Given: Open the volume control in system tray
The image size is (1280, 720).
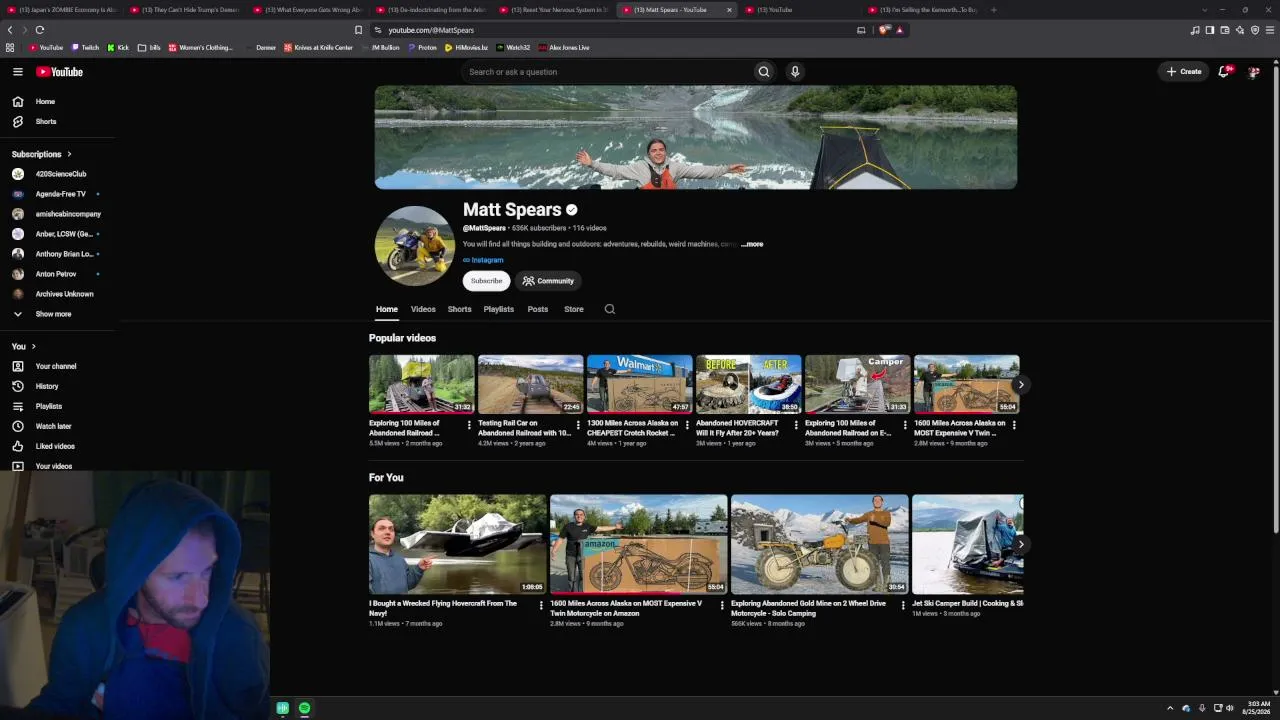Looking at the screenshot, I should click(1230, 708).
